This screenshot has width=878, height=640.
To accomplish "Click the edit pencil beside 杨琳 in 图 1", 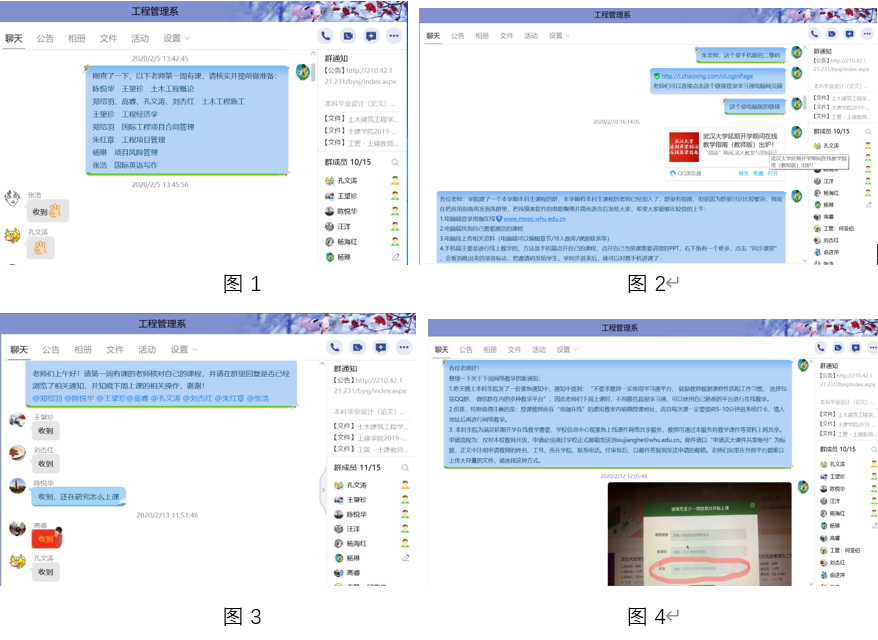I will pyautogui.click(x=395, y=257).
